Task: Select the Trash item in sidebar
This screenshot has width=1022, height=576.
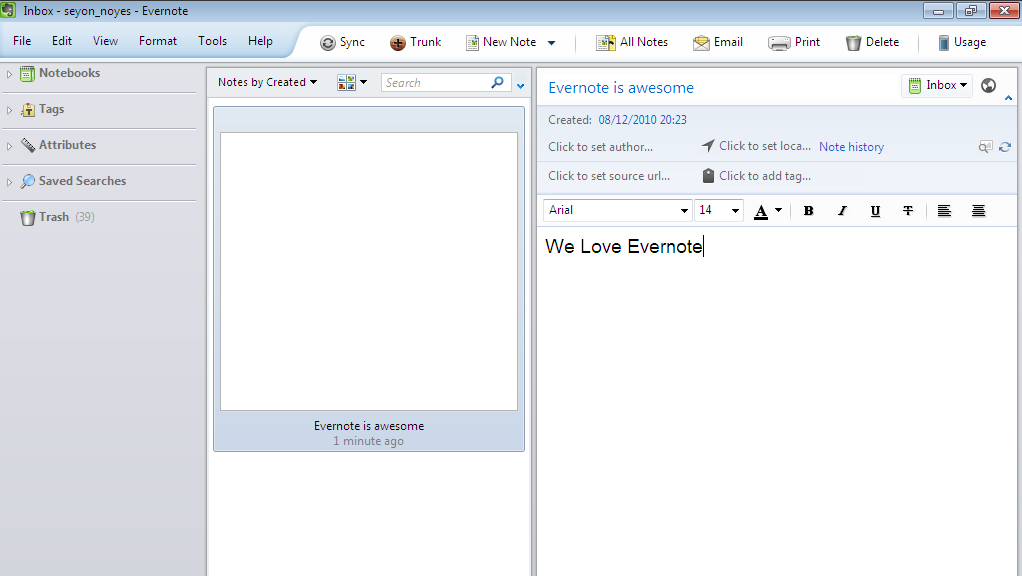Action: tap(57, 217)
